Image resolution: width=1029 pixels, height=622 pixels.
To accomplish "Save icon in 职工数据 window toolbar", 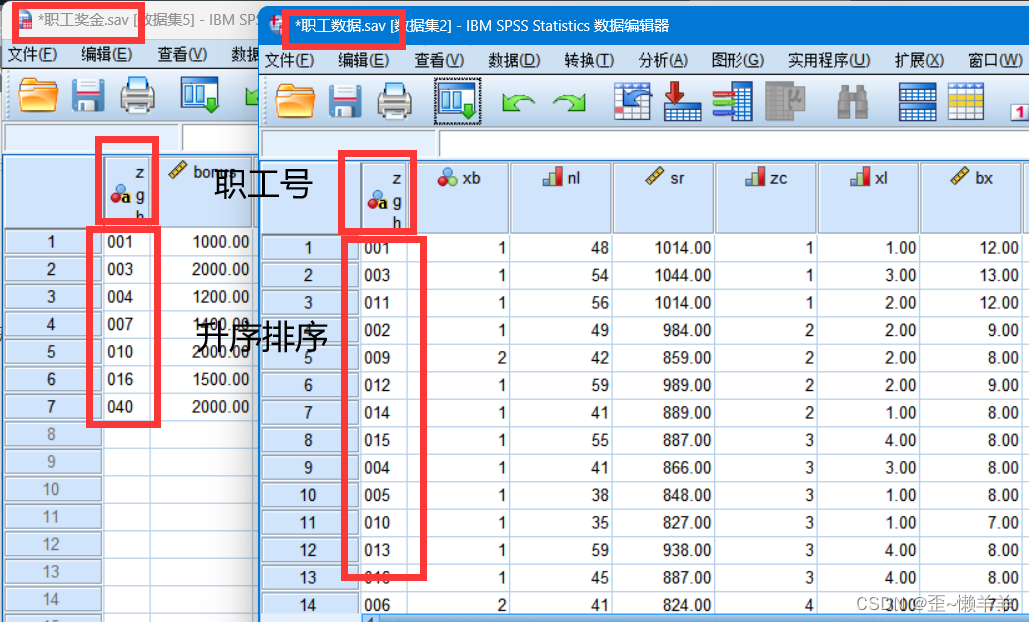I will [345, 101].
